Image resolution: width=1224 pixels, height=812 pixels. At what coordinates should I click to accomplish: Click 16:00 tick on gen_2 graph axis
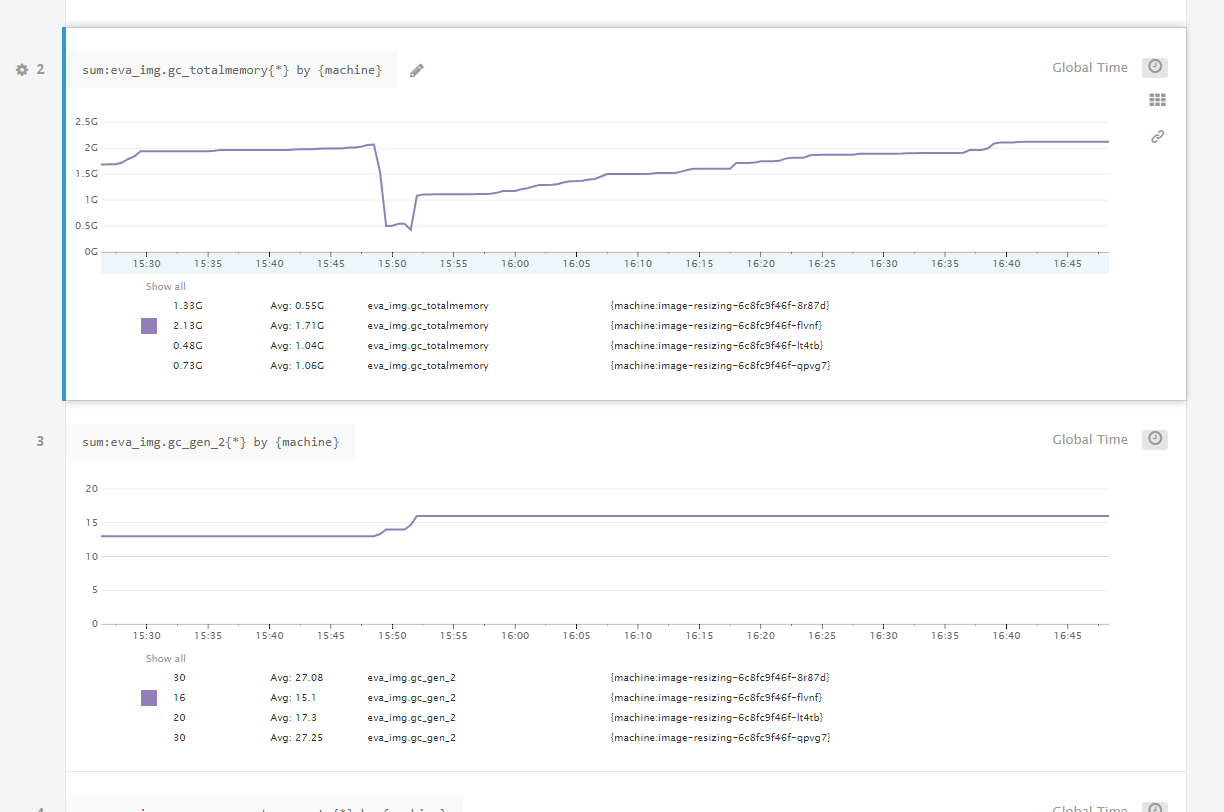pyautogui.click(x=516, y=636)
